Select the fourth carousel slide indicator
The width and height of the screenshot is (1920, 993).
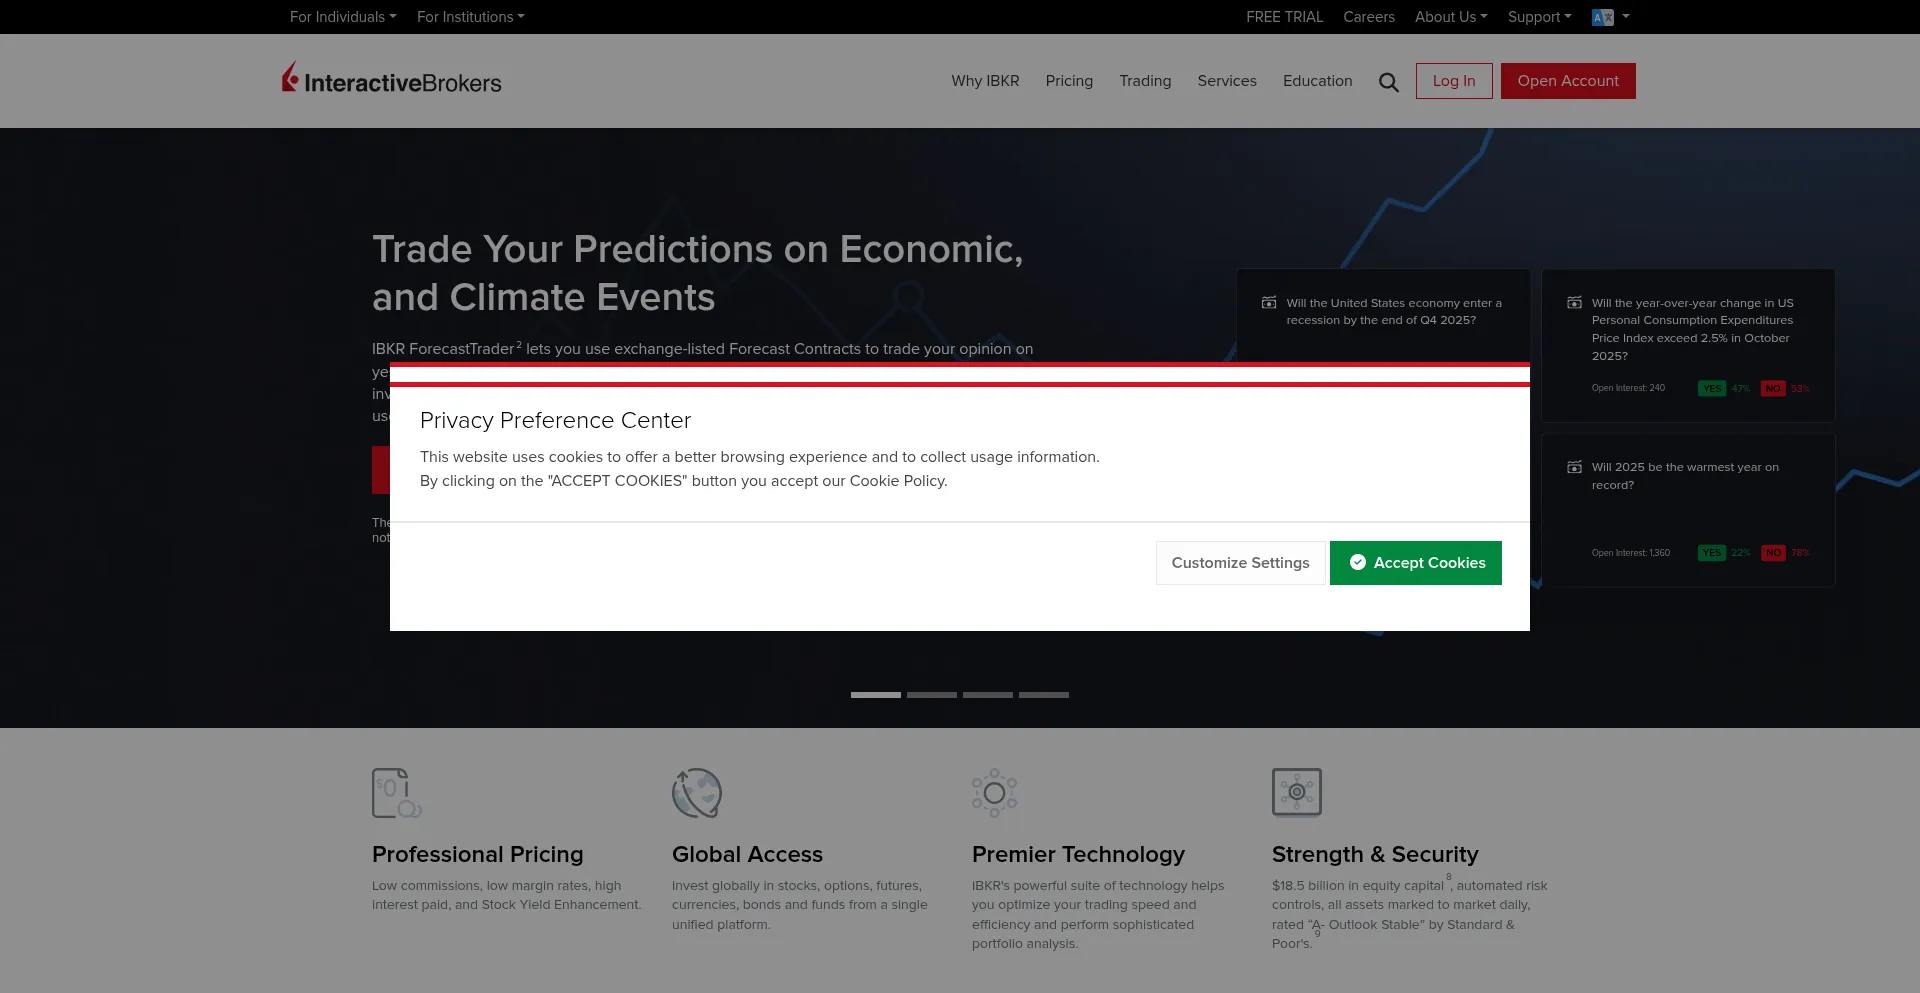tap(1044, 695)
